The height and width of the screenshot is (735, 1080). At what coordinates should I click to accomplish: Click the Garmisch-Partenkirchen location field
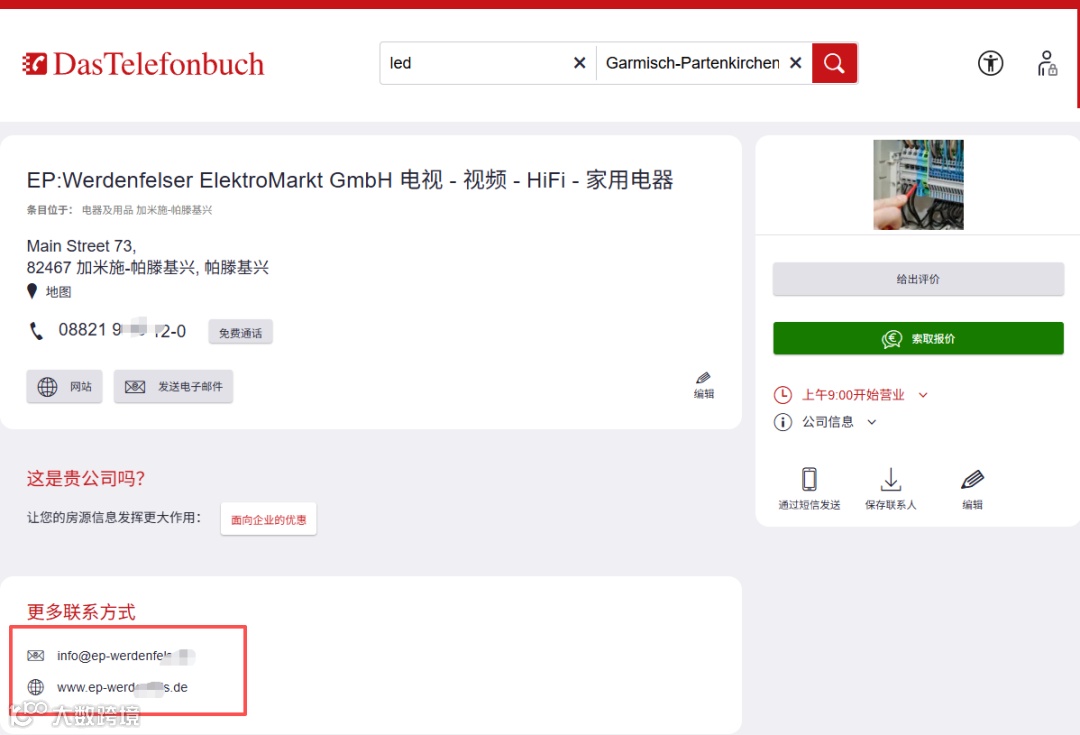click(692, 63)
